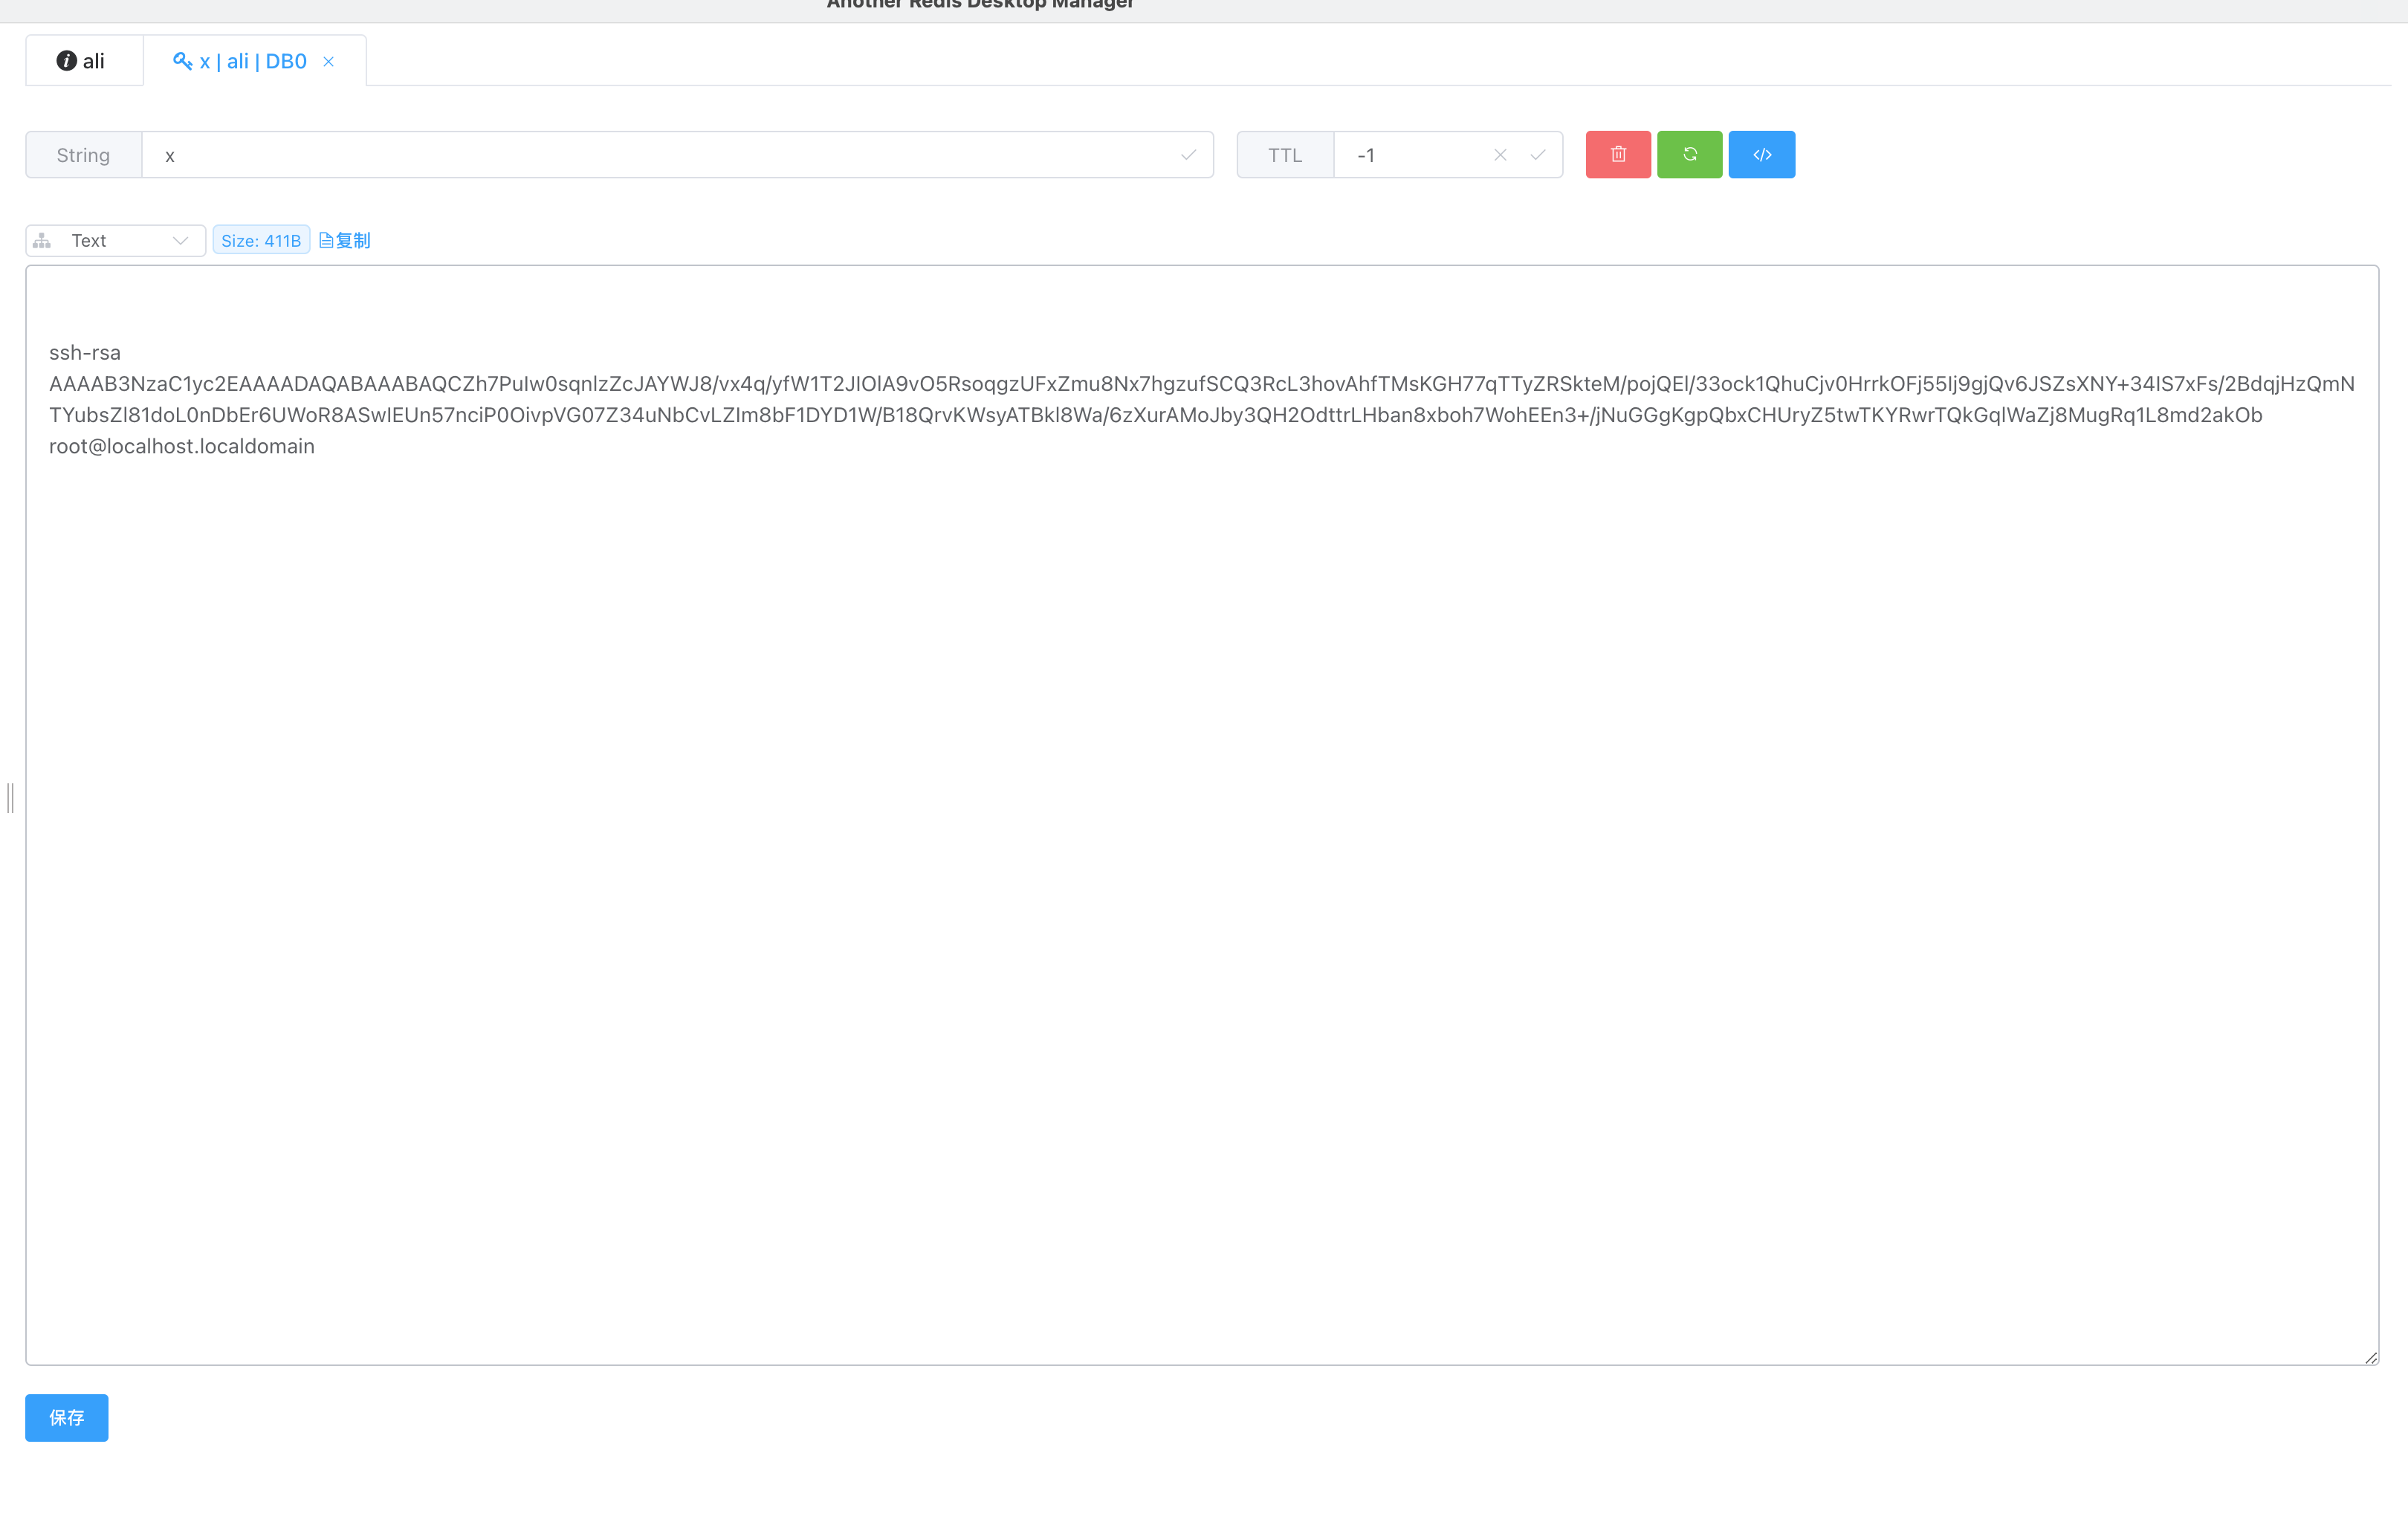Image resolution: width=2408 pixels, height=1525 pixels.
Task: Close the x | ali | DB0 tab
Action: point(328,62)
